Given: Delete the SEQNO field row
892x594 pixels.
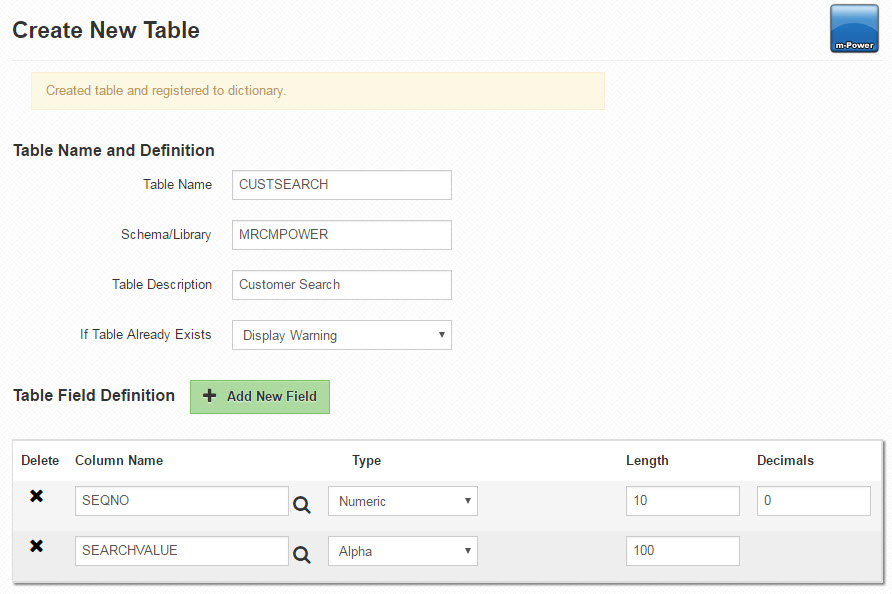Looking at the screenshot, I should [x=36, y=497].
